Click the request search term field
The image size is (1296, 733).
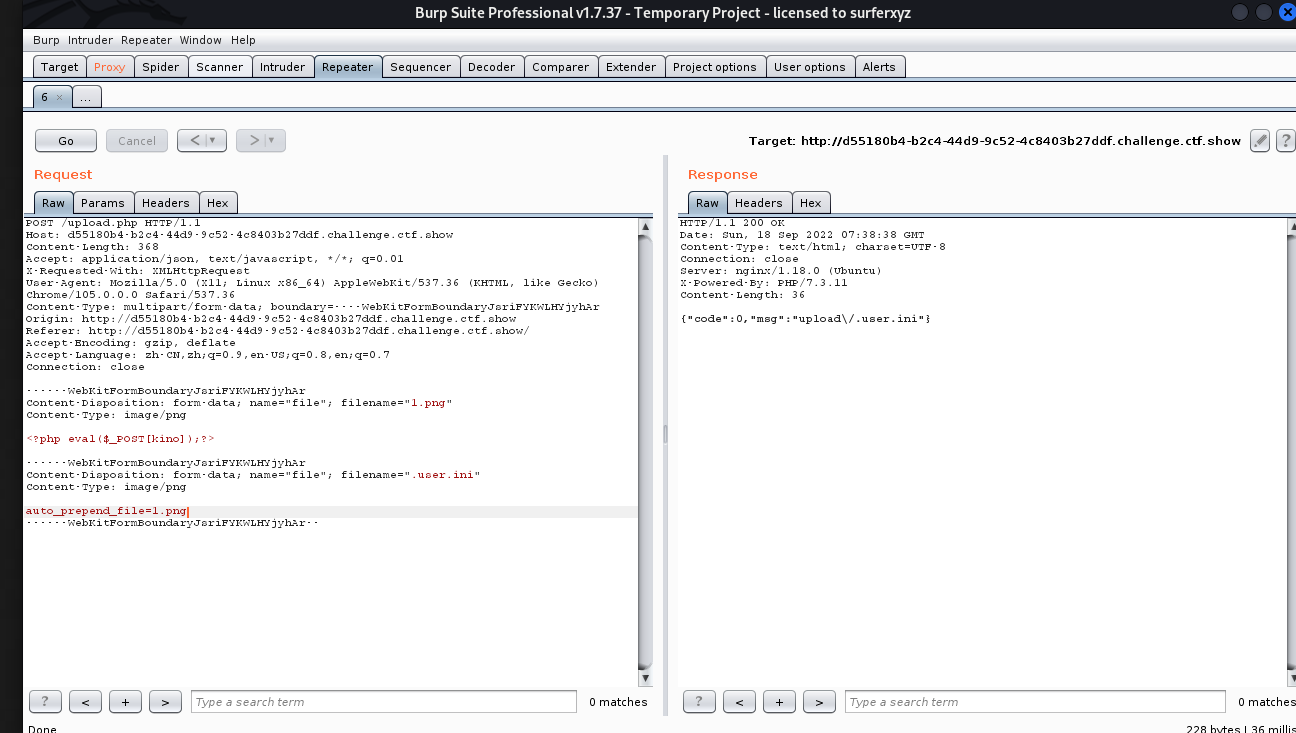[x=384, y=702]
